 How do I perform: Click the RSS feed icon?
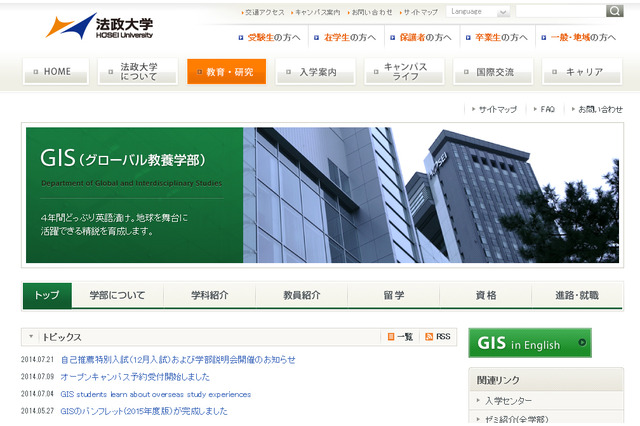point(429,337)
